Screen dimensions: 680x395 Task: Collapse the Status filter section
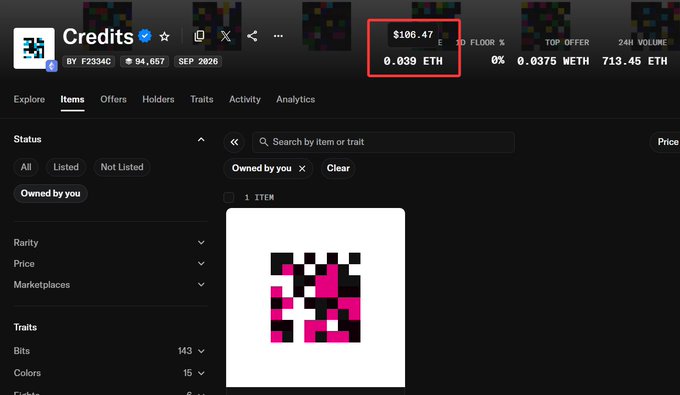(x=201, y=139)
